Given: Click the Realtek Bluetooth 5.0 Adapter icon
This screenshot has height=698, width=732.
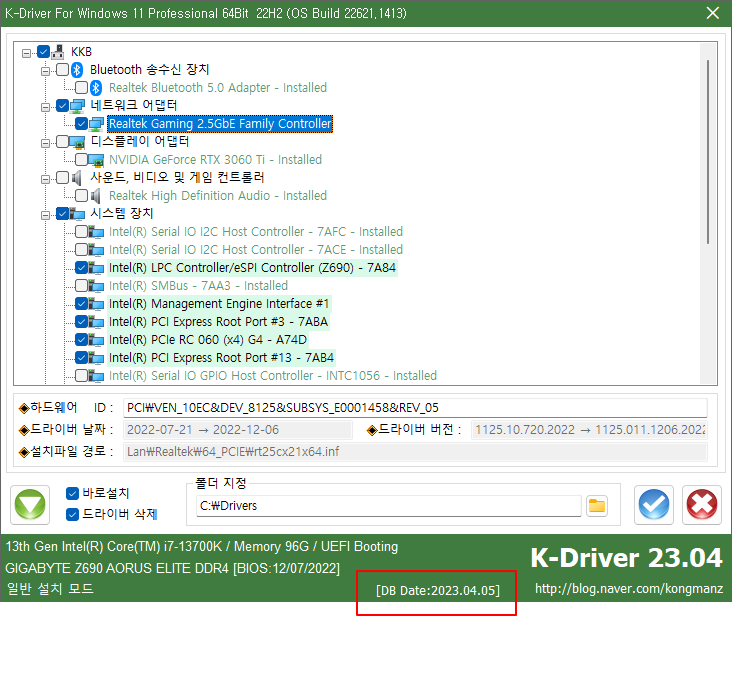Looking at the screenshot, I should tap(96, 88).
